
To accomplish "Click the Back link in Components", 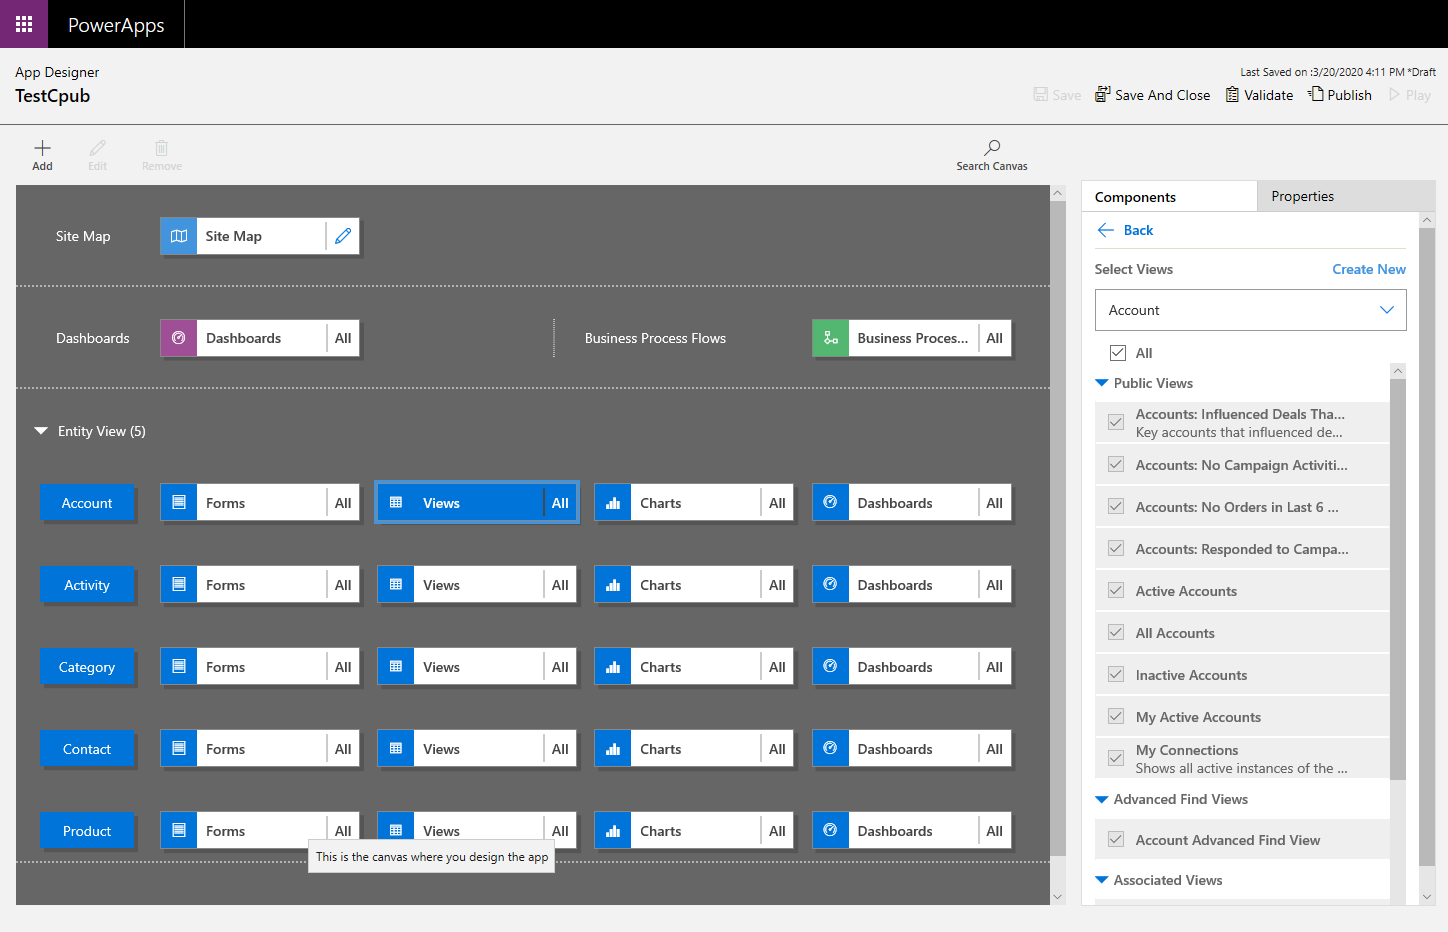I will (x=1125, y=230).
